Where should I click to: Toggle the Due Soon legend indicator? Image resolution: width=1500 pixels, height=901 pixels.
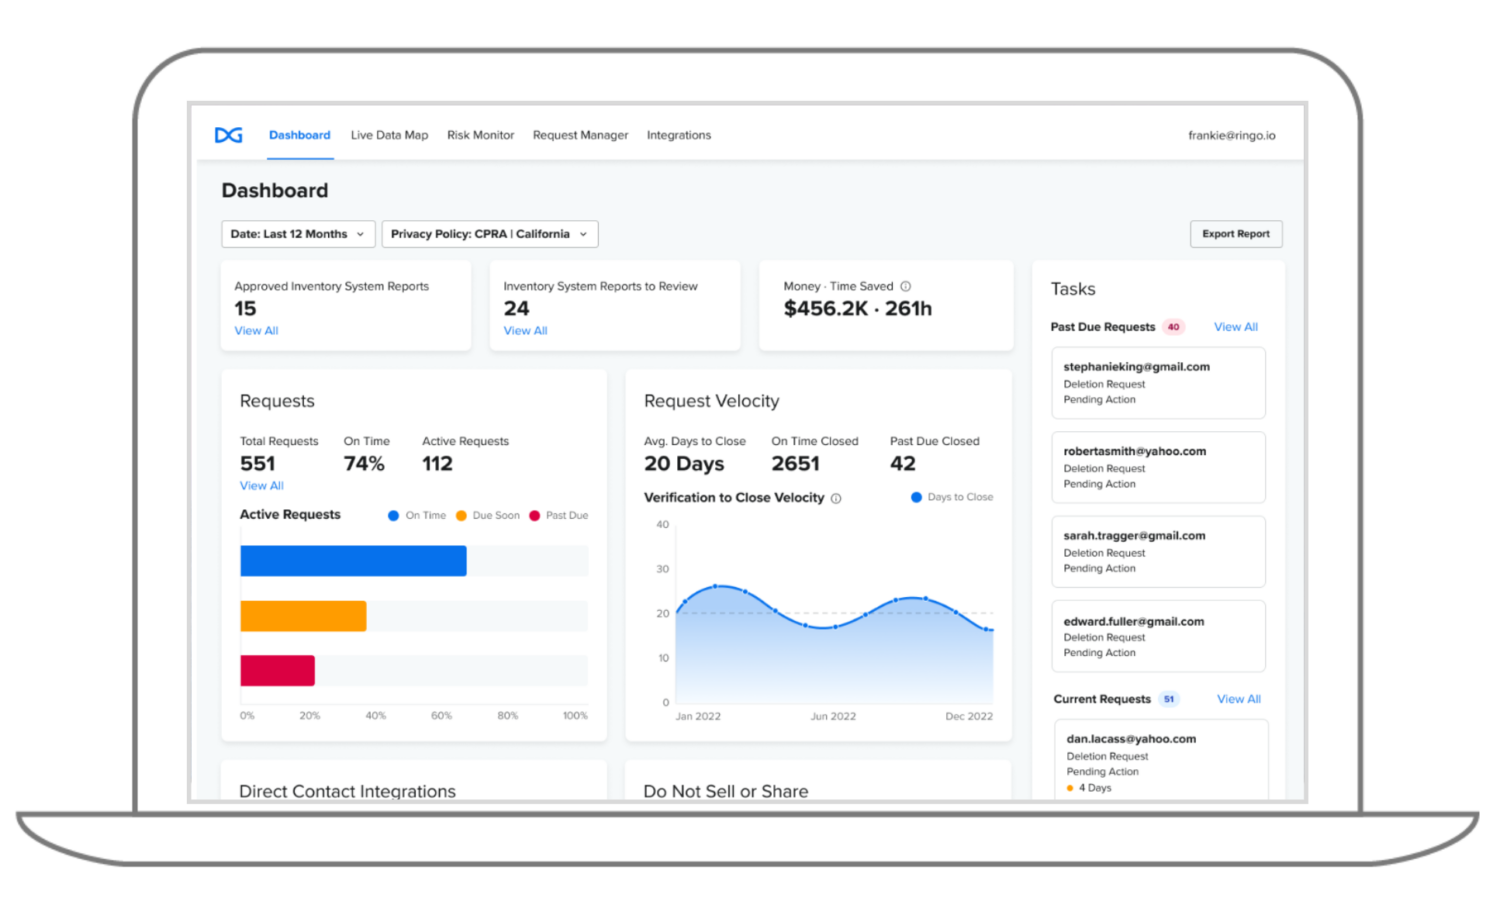pyautogui.click(x=461, y=515)
